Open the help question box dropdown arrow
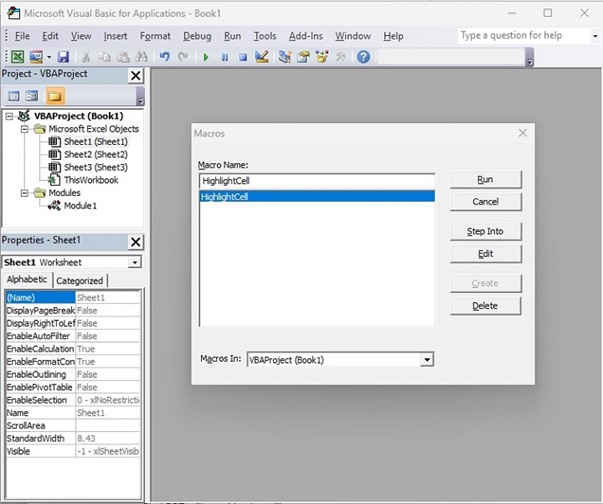The image size is (603, 504). pos(595,36)
